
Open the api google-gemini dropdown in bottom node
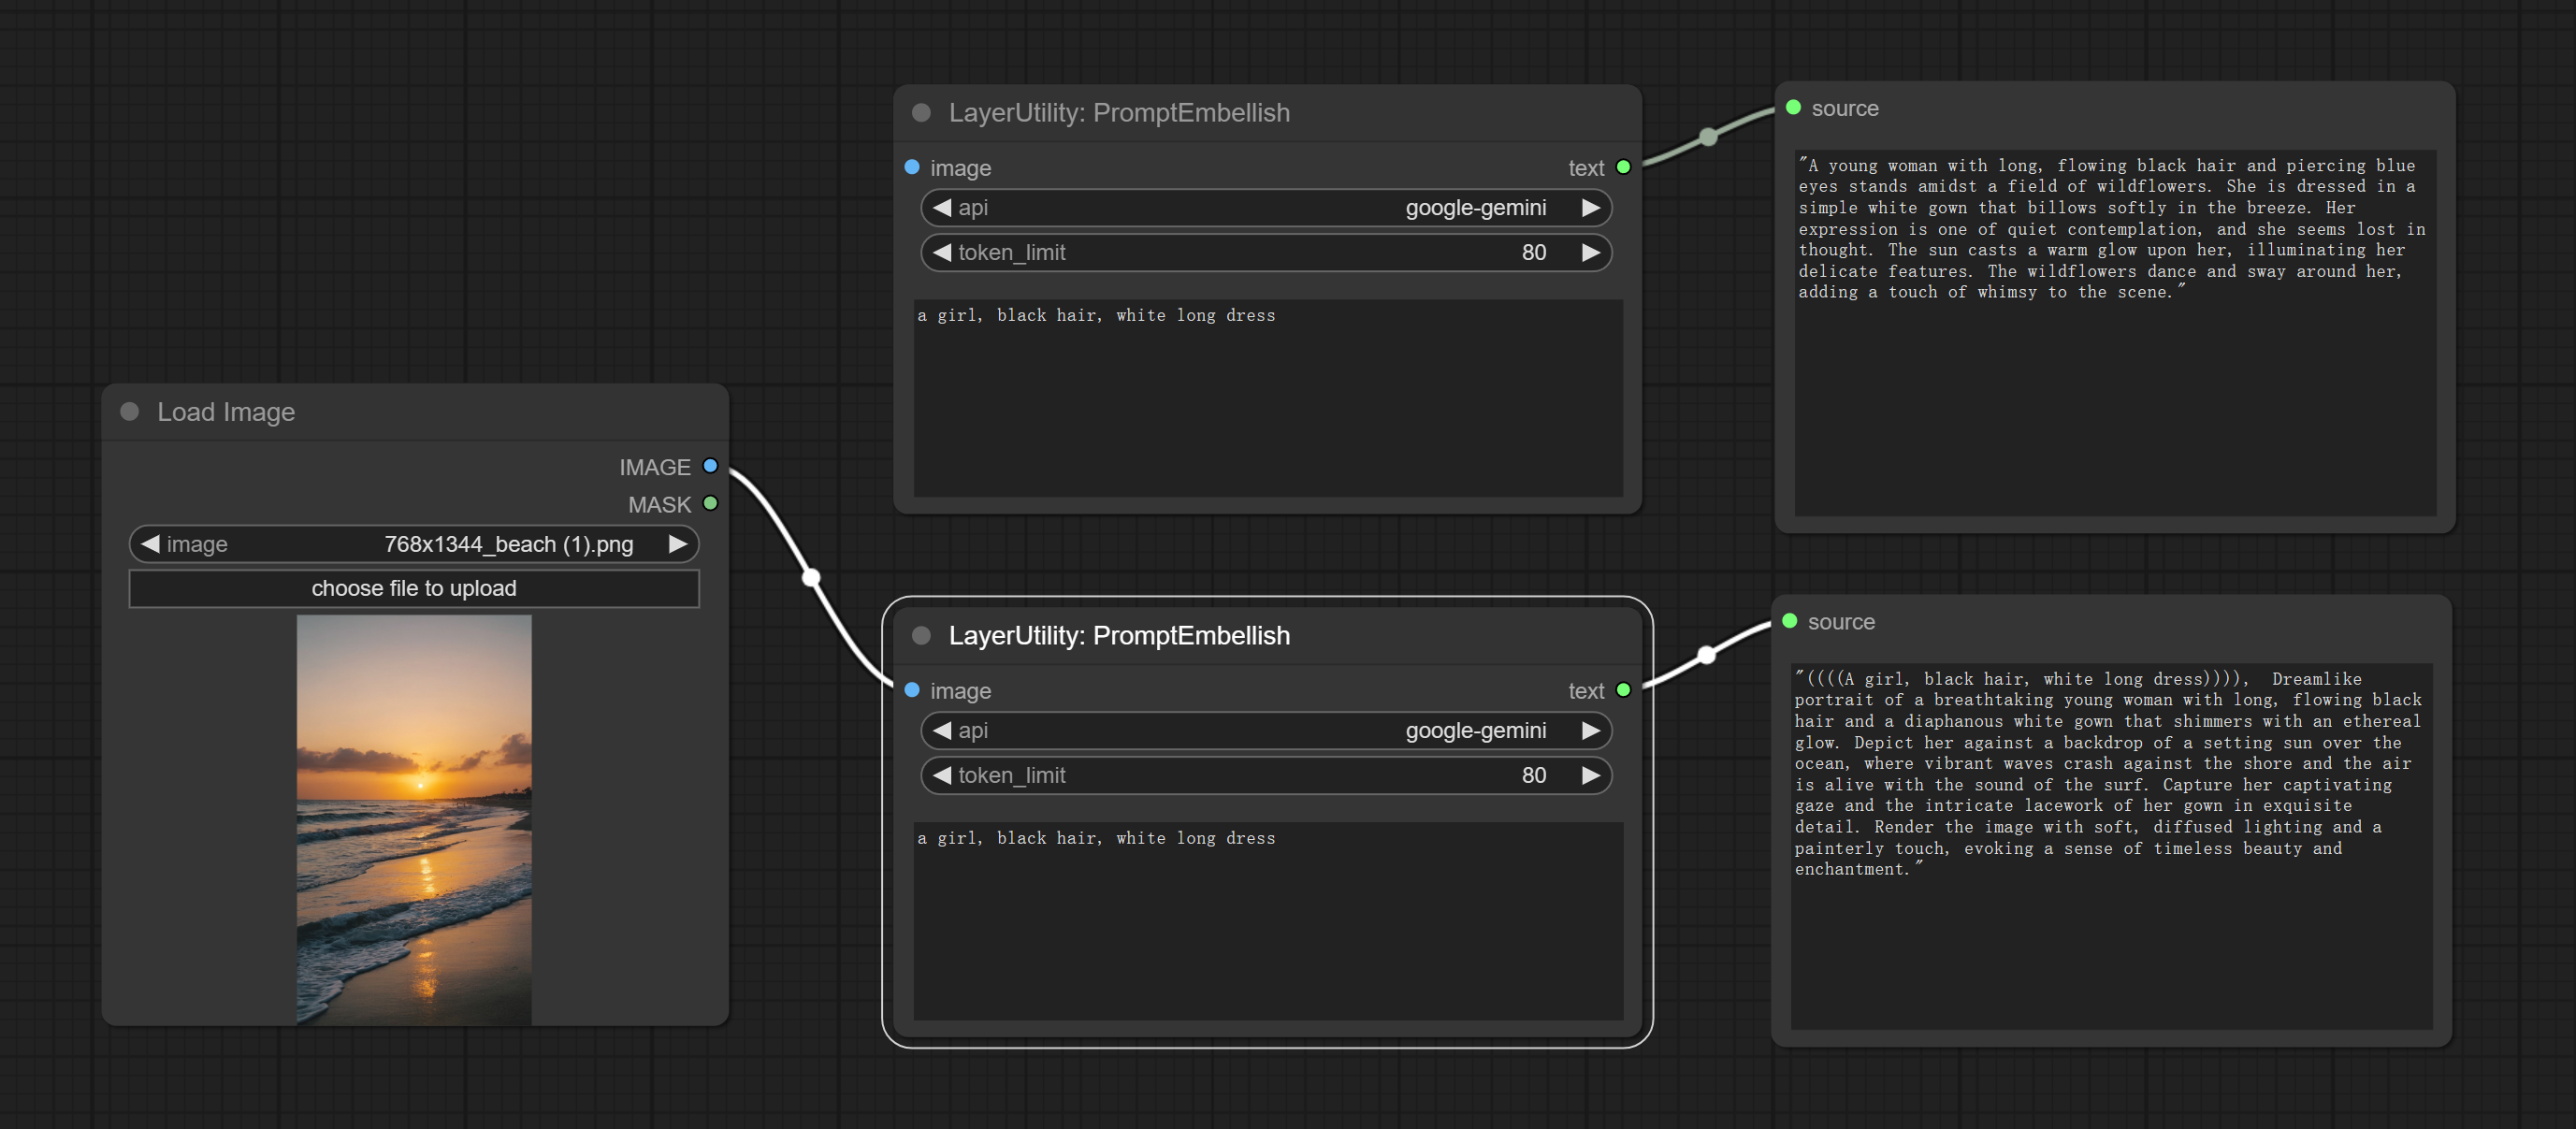click(1265, 731)
